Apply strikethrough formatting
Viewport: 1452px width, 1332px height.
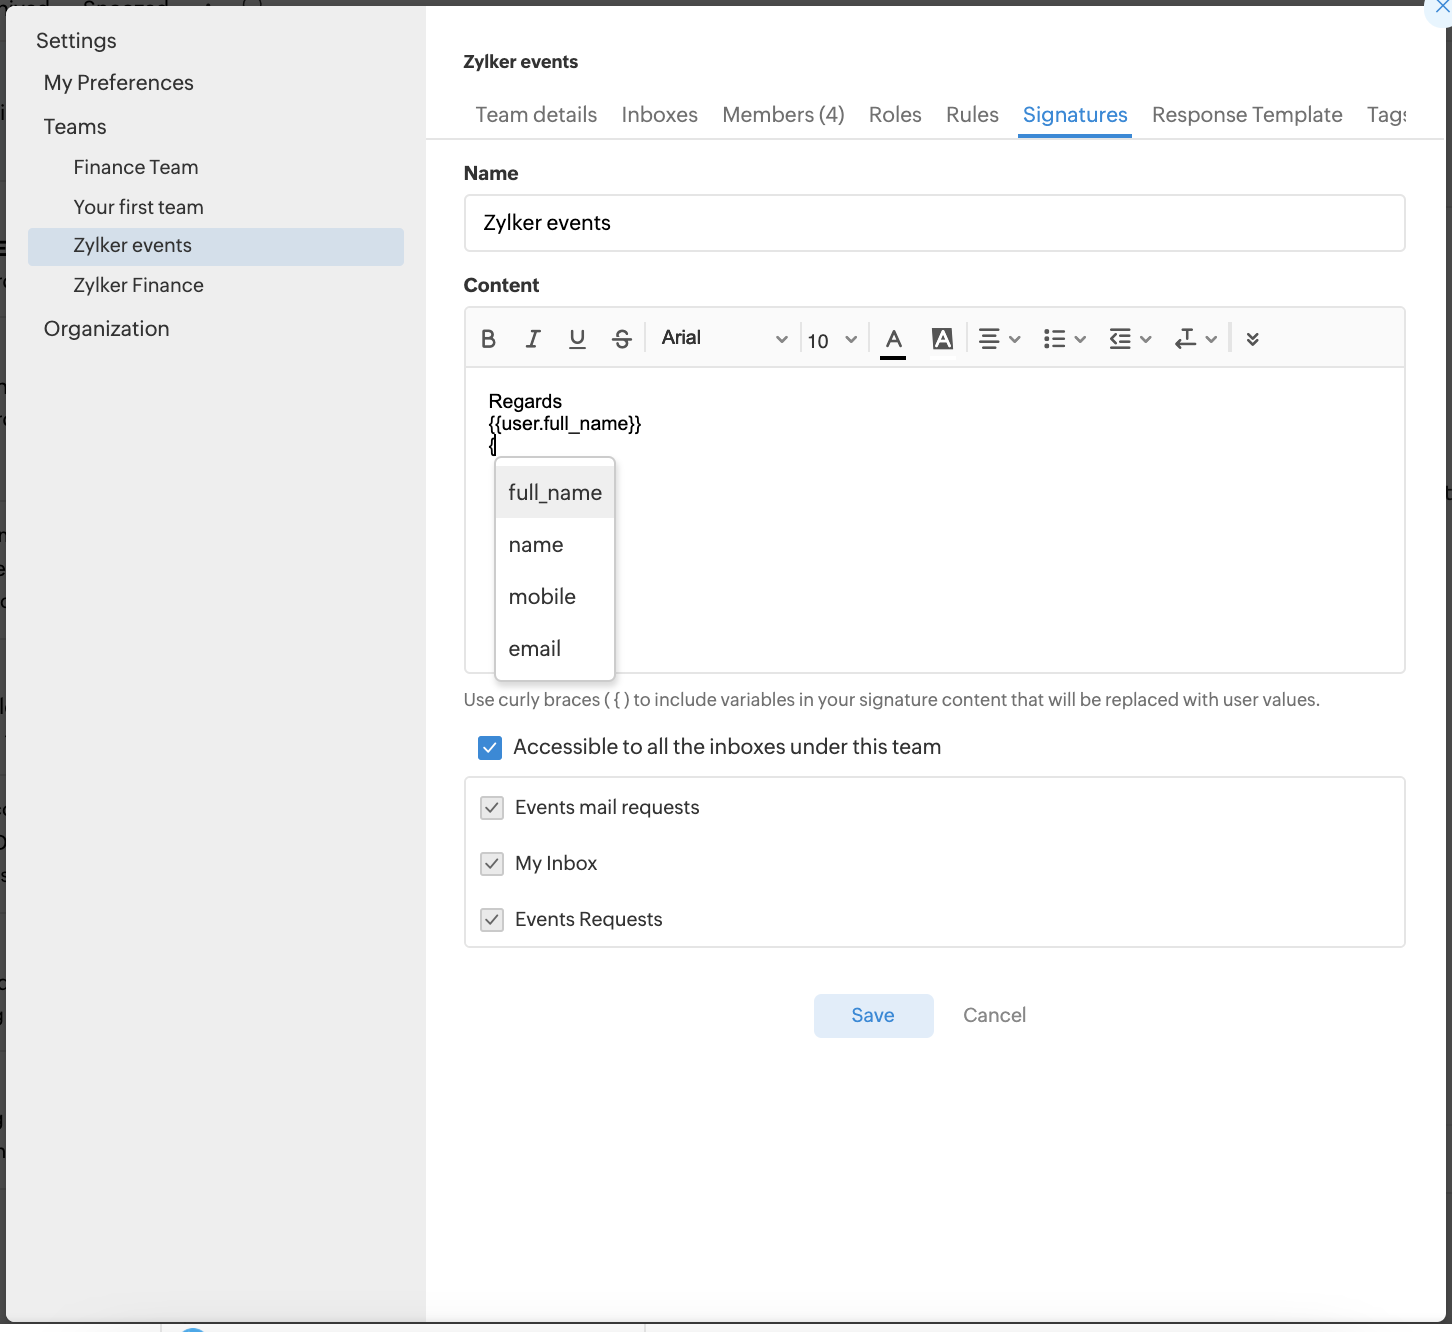point(622,339)
